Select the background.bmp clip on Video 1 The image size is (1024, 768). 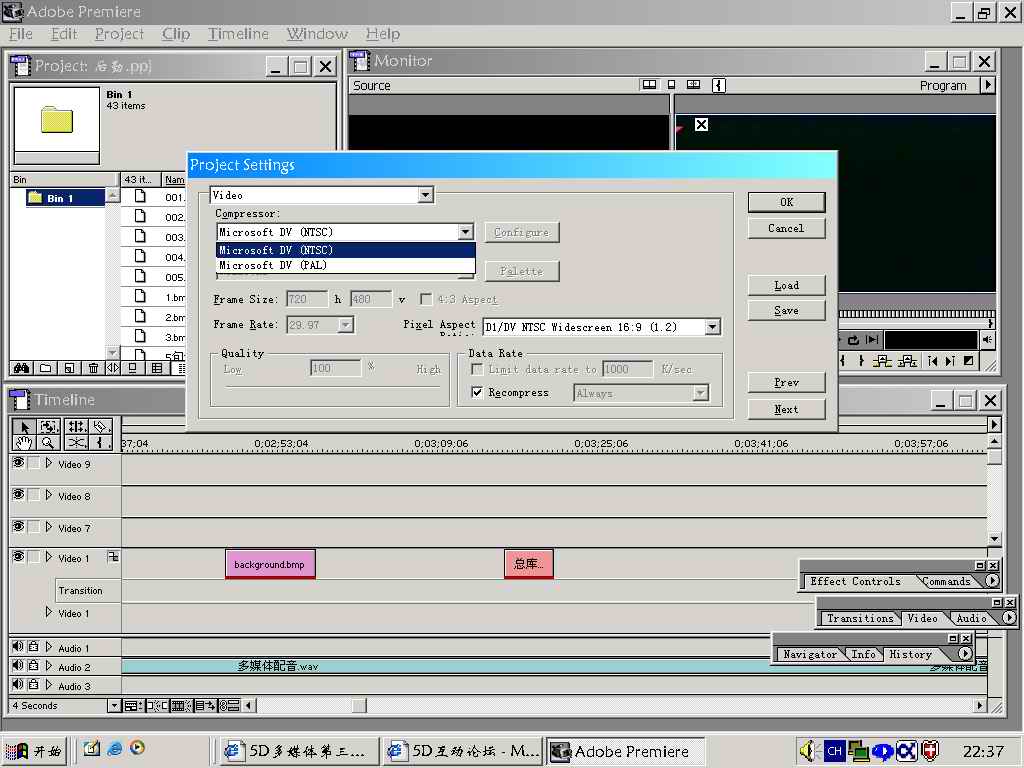click(270, 564)
